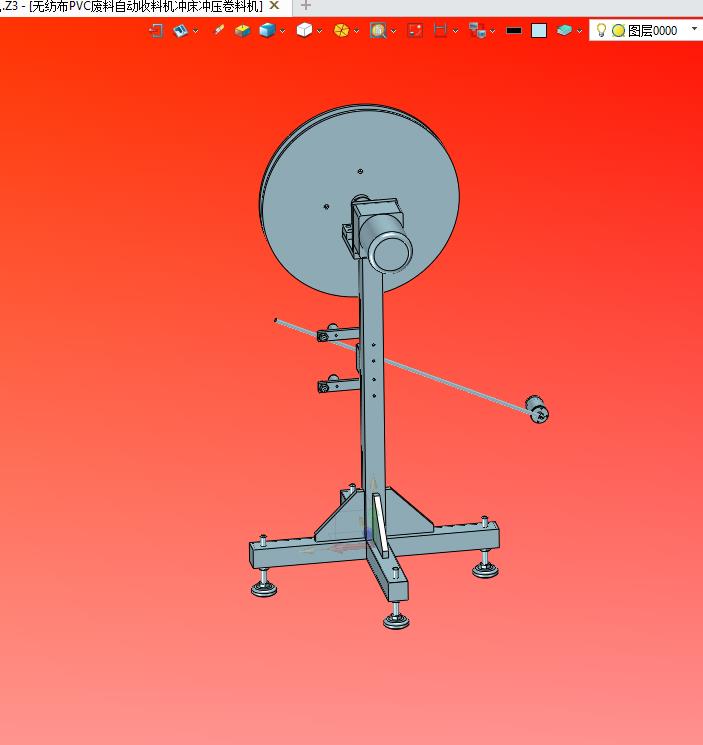Open the 图层0000 layer dropdown
Viewport: 703px width, 745px height.
pos(694,29)
